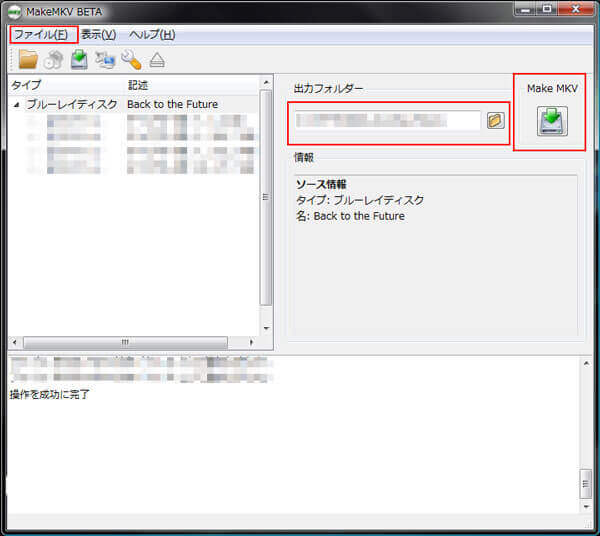Viewport: 600px width, 536px height.
Task: Click save to MKV toolbar icon
Action: tap(79, 60)
